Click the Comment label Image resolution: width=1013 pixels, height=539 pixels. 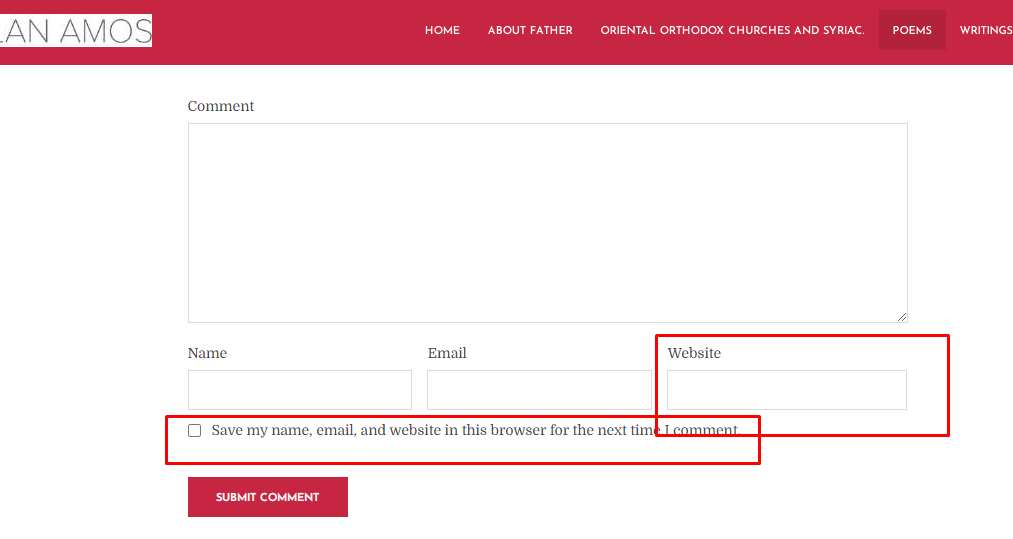click(x=220, y=106)
